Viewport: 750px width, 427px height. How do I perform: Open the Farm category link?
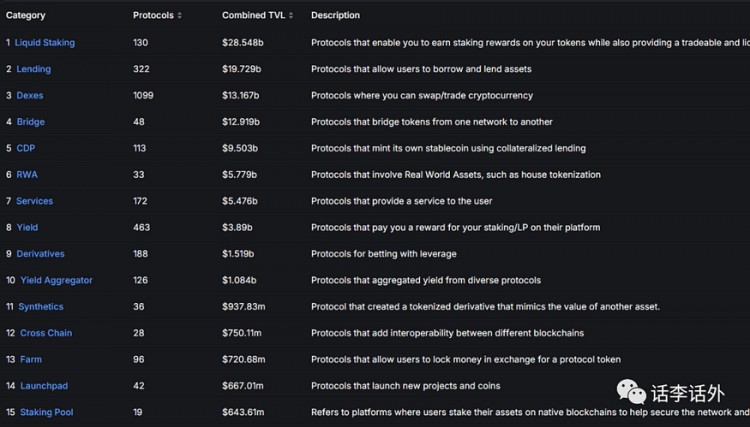click(31, 359)
